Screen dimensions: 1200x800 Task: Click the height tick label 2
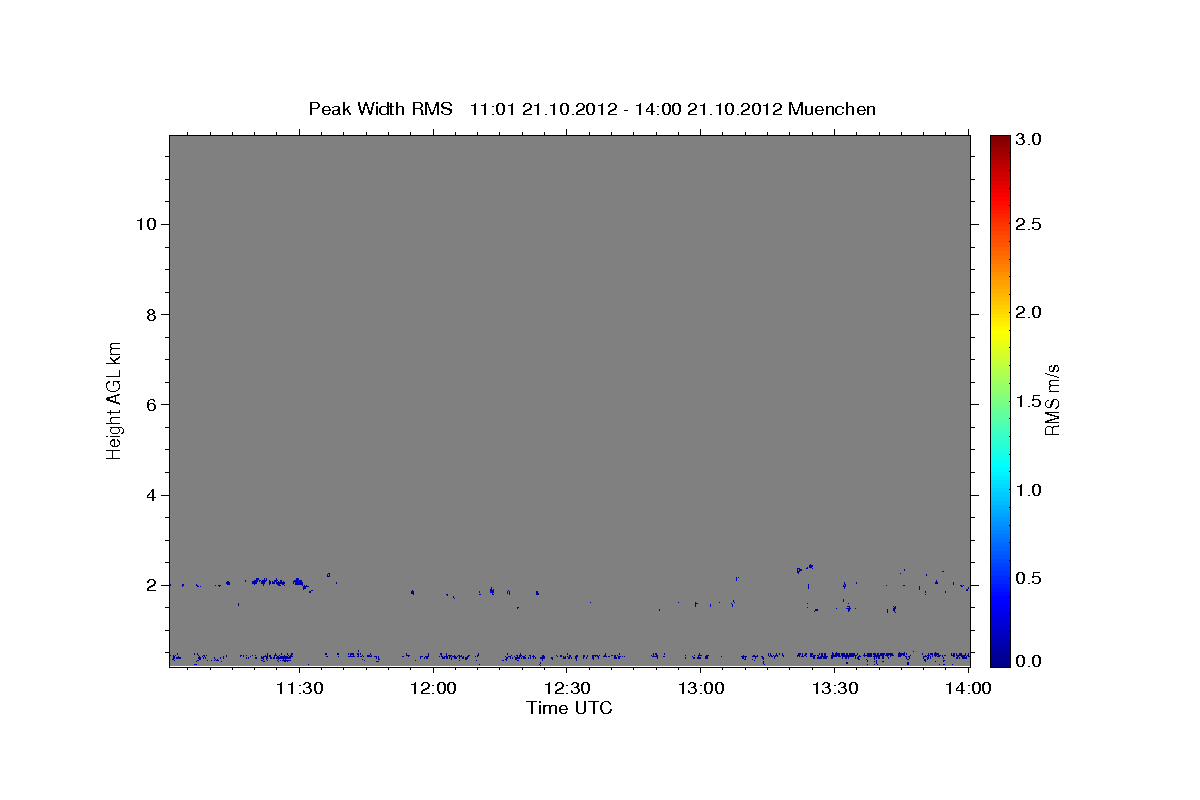[x=150, y=585]
